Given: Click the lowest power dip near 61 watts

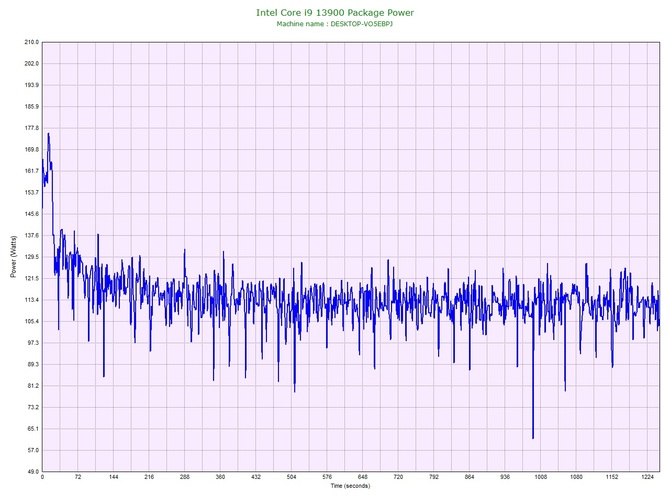Looking at the screenshot, I should (533, 438).
